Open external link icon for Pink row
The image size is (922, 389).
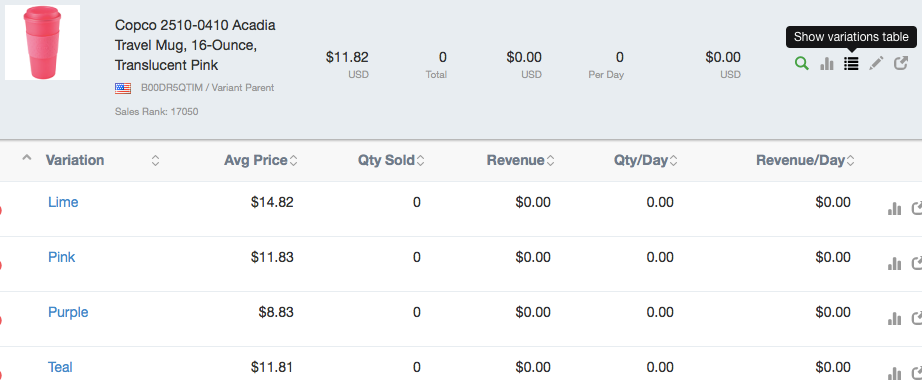(x=917, y=263)
